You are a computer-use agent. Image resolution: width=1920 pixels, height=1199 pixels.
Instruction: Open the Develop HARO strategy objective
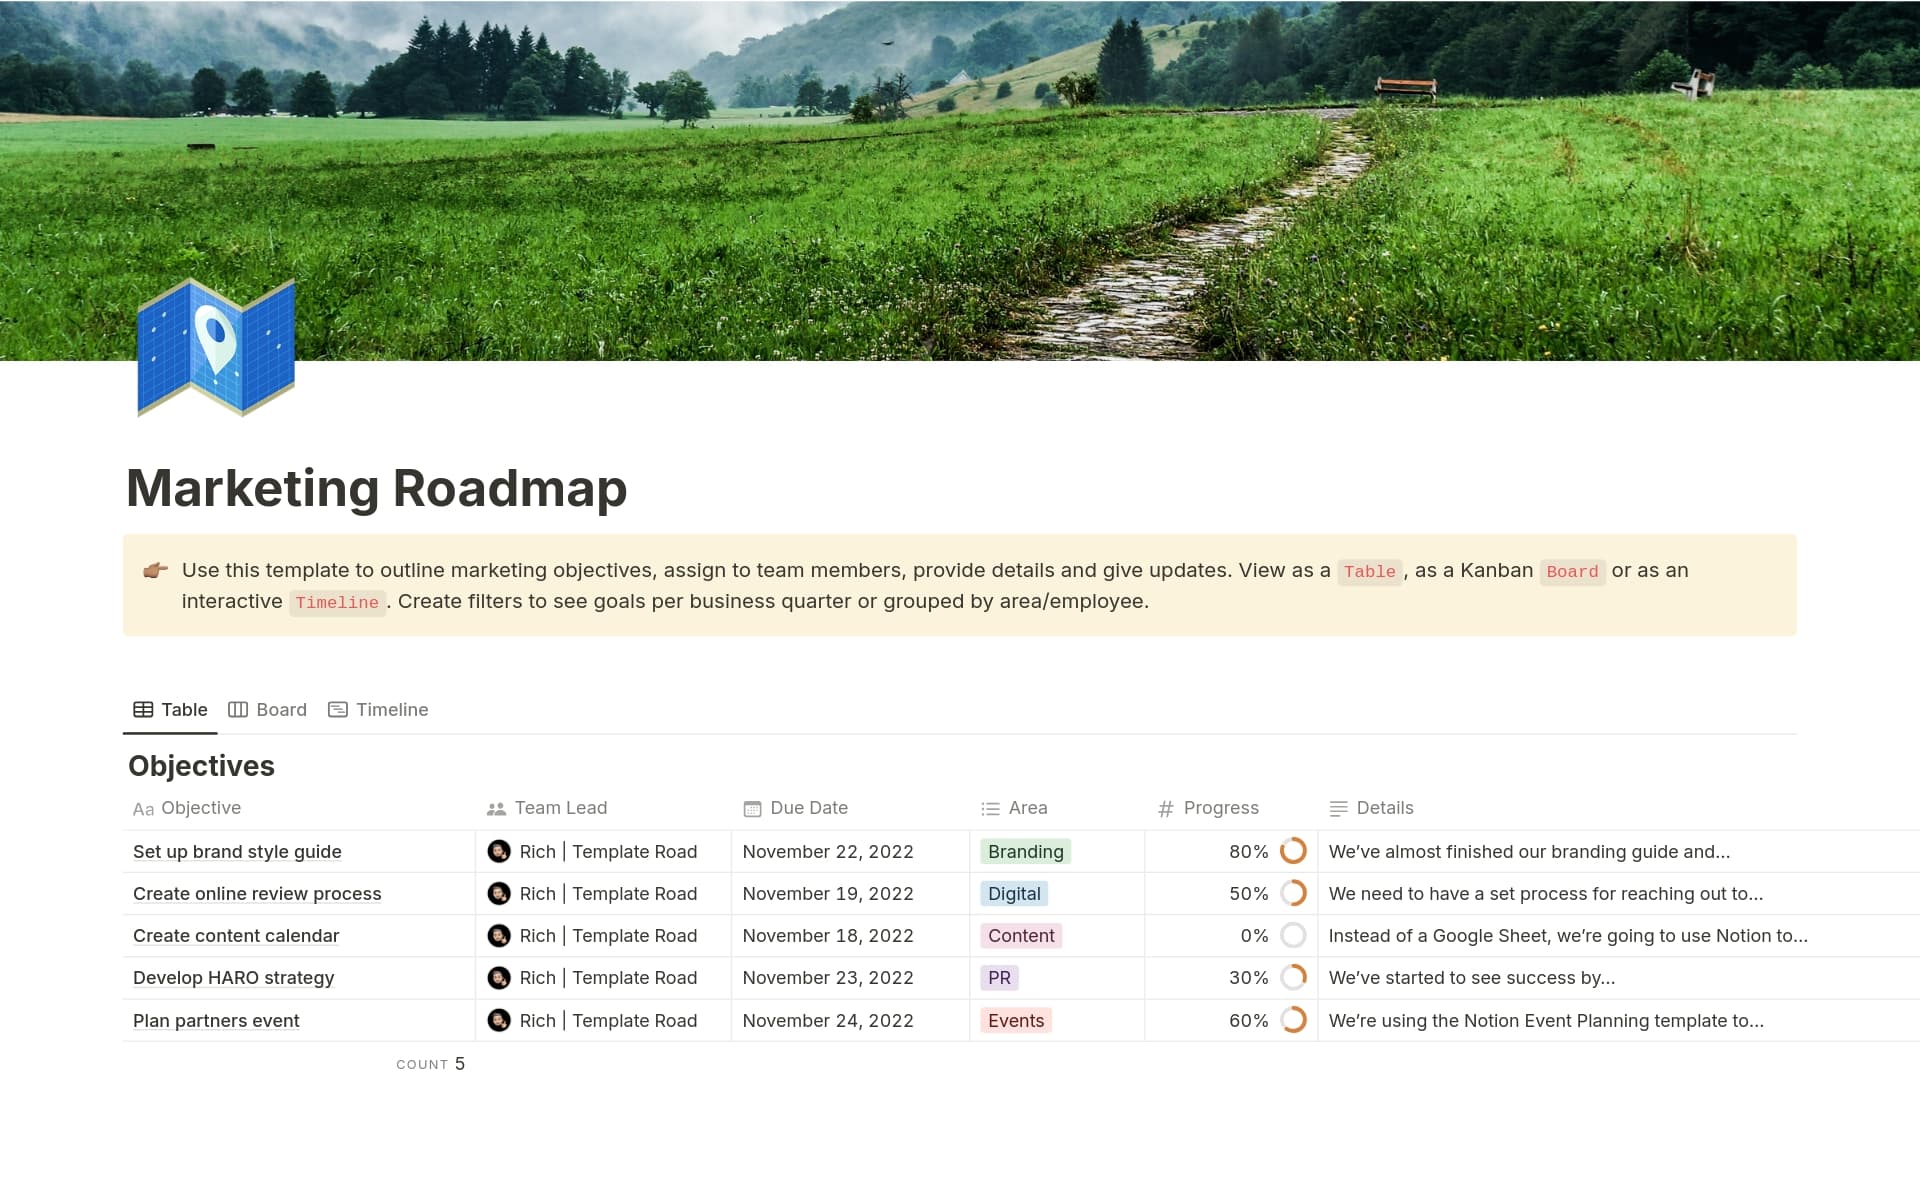[x=233, y=978]
